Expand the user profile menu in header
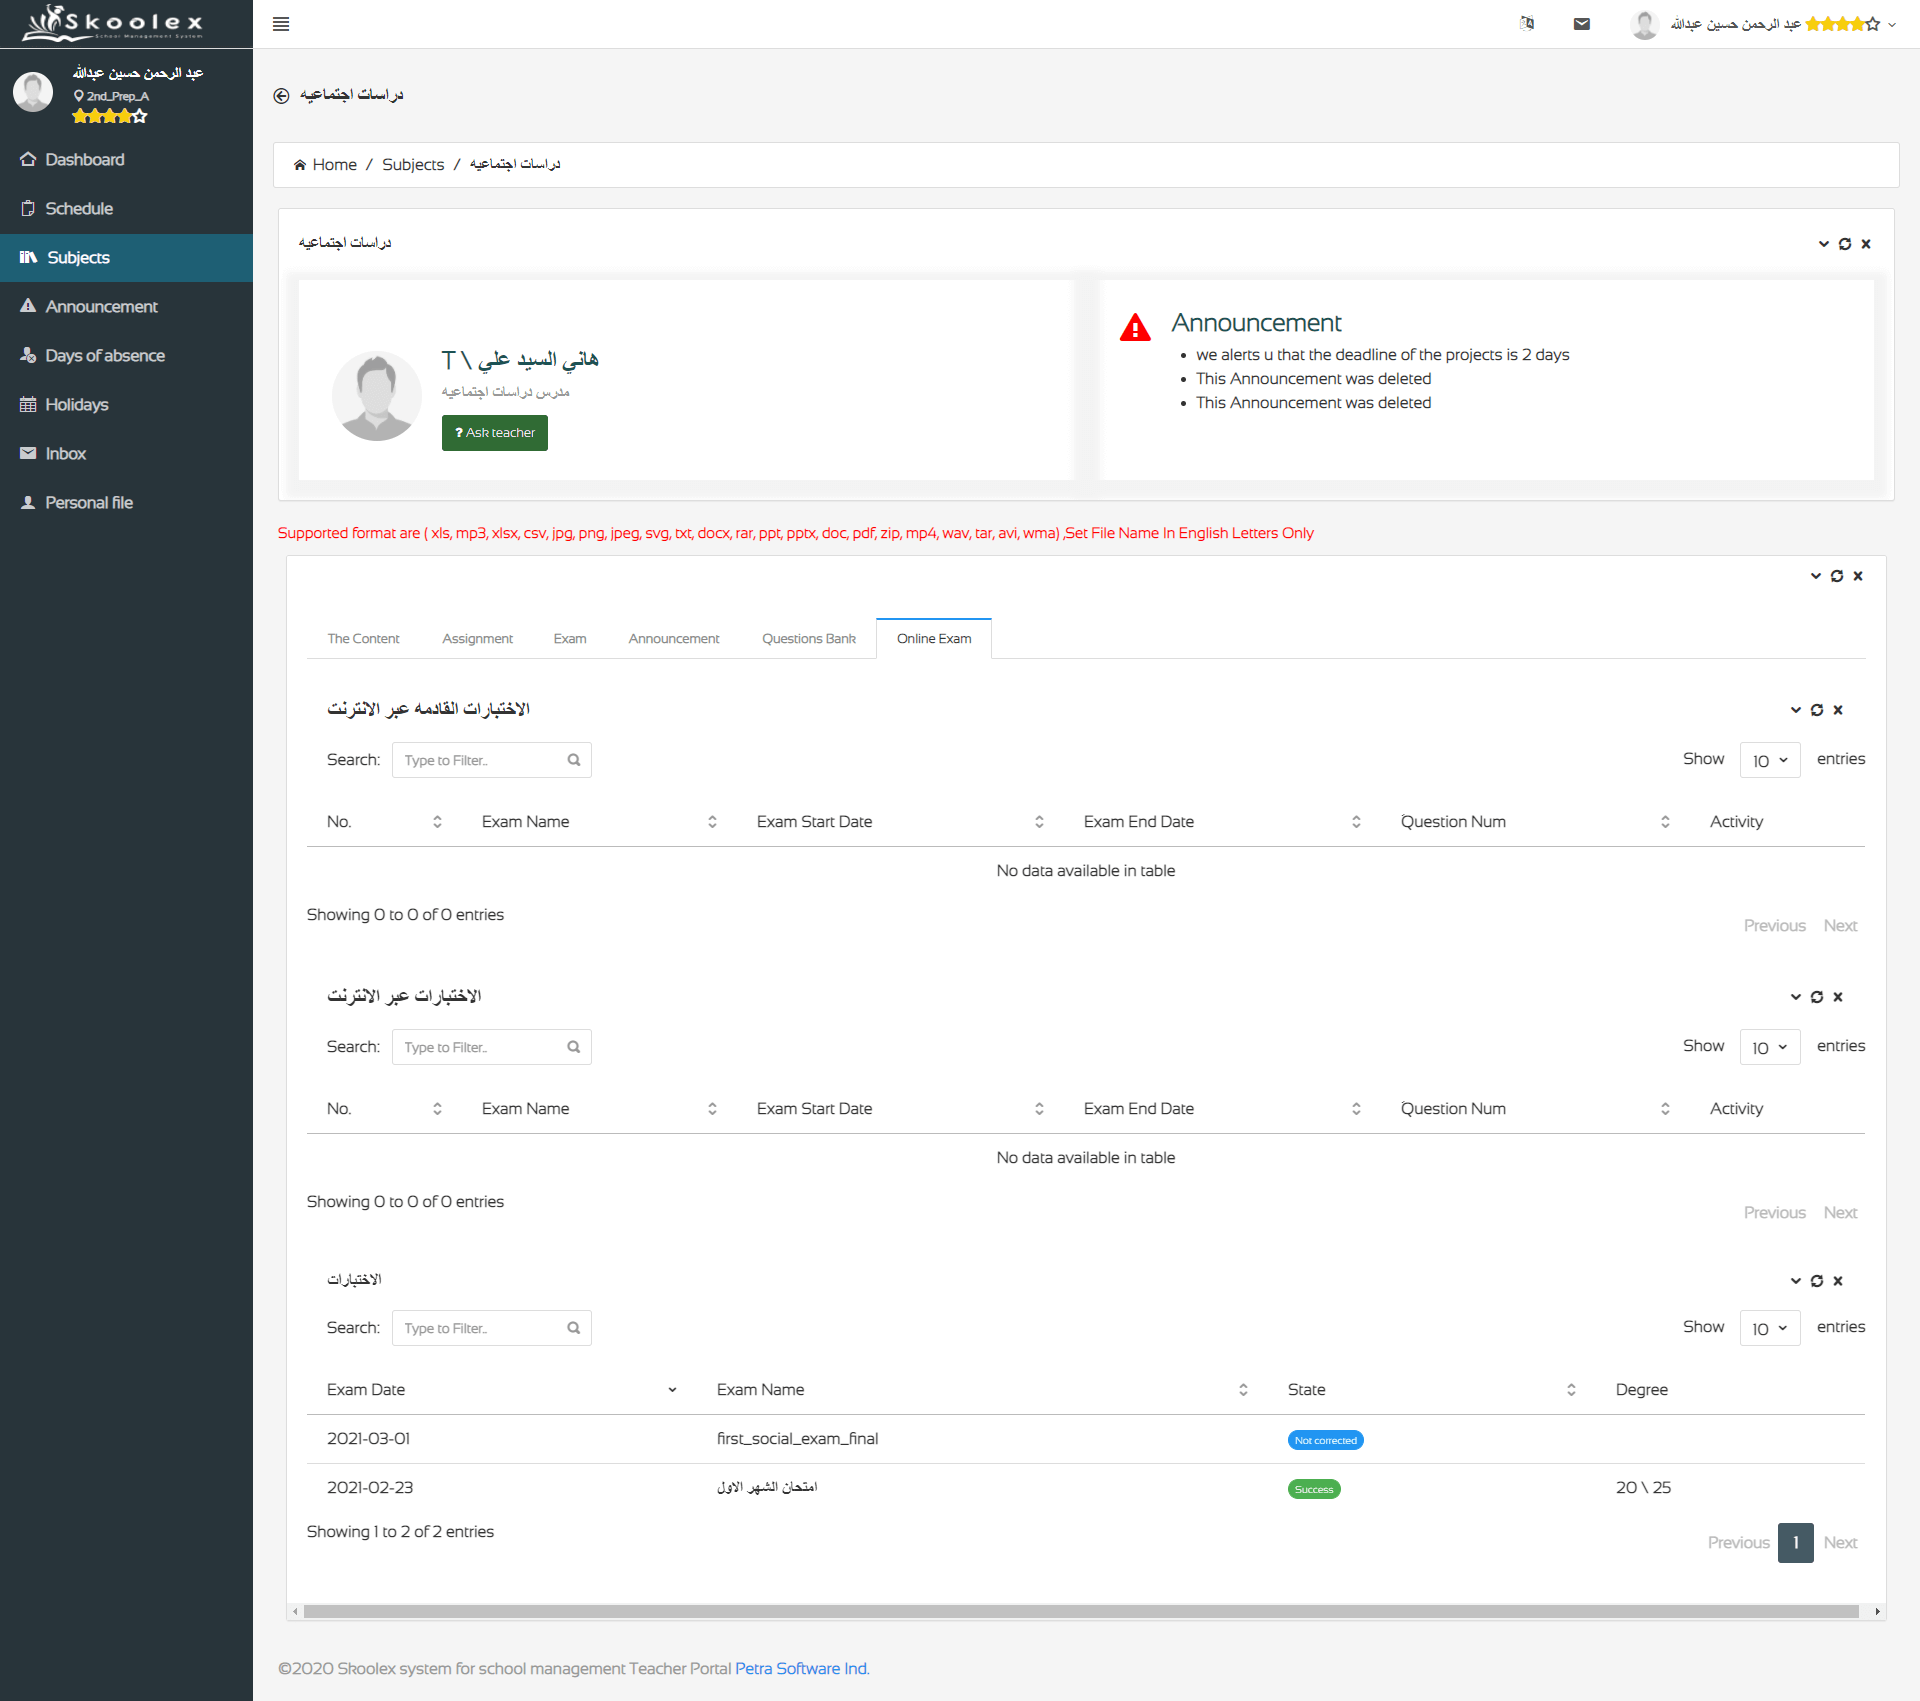Viewport: 1920px width, 1701px height. coord(1892,24)
